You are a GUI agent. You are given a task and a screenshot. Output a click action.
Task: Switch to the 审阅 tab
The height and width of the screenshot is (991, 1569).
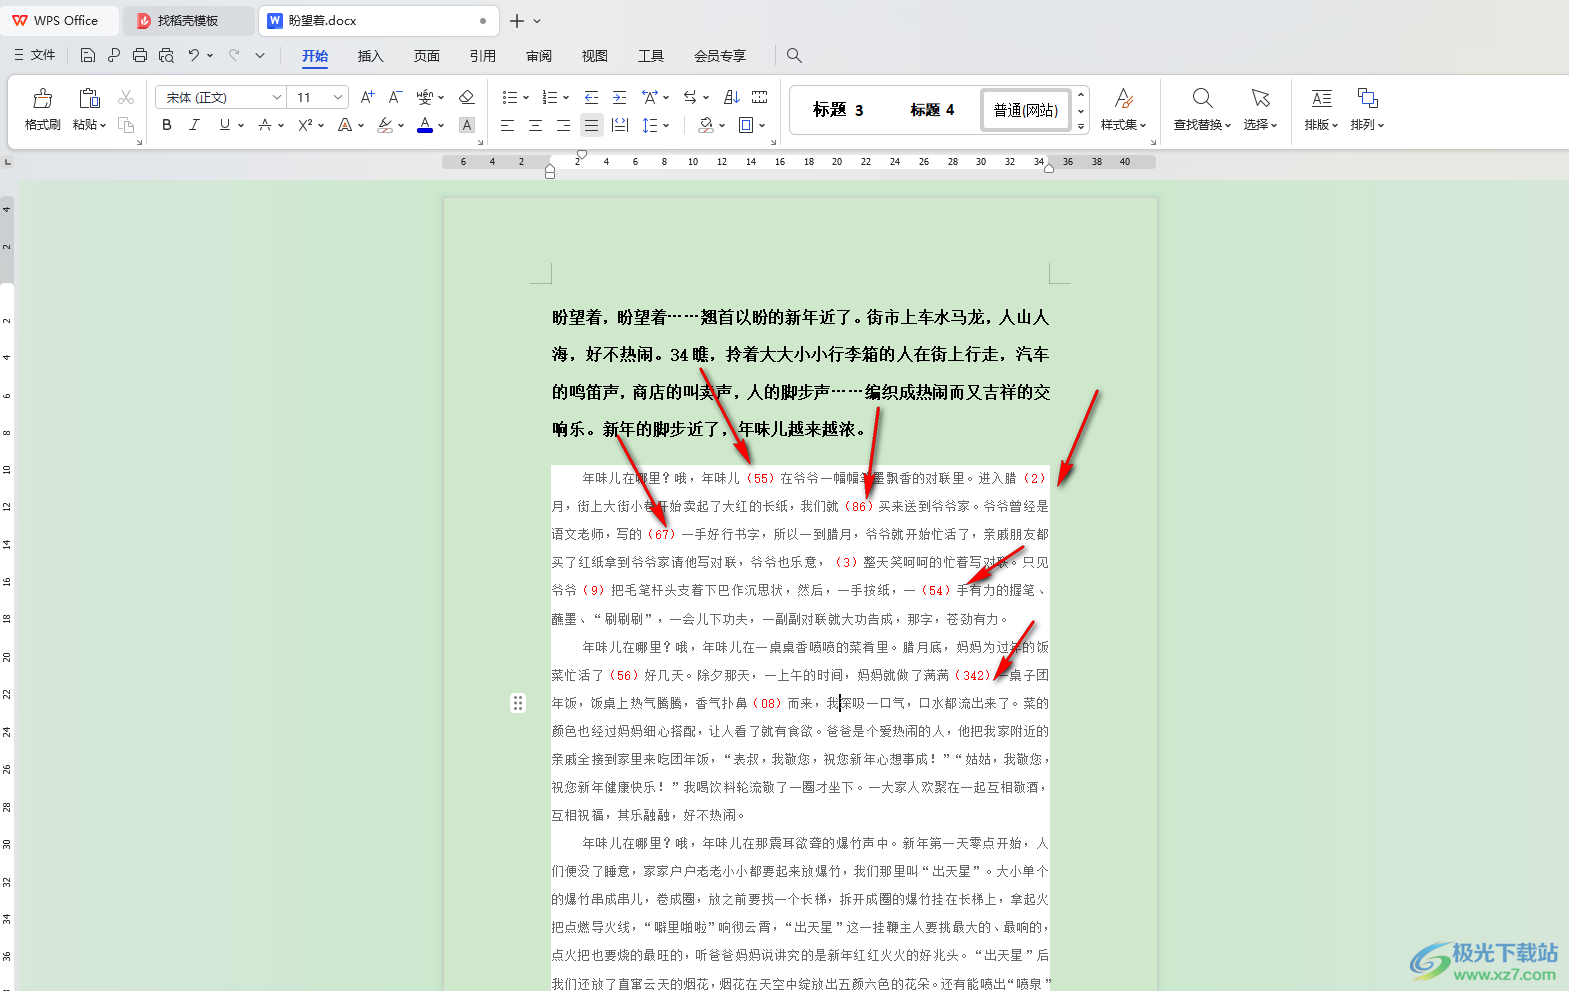(x=539, y=56)
